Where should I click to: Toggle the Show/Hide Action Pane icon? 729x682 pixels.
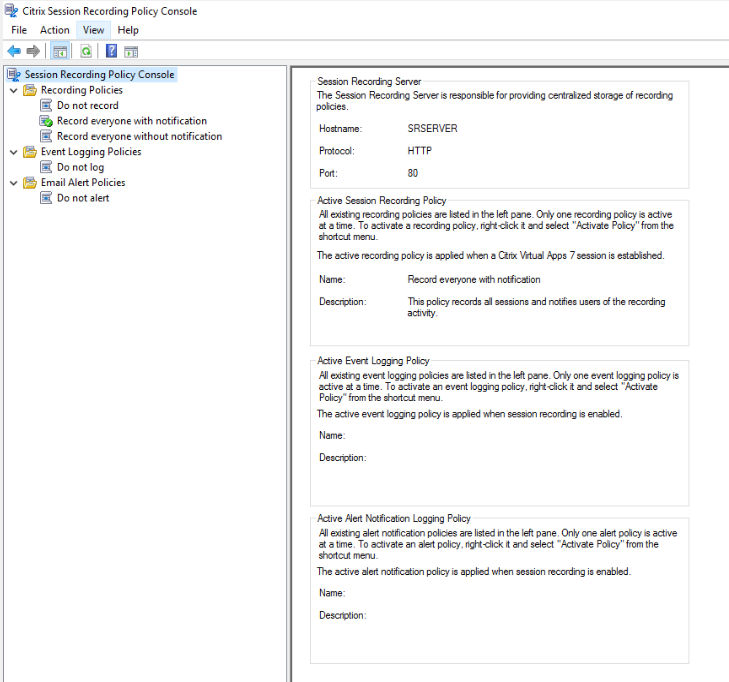131,52
